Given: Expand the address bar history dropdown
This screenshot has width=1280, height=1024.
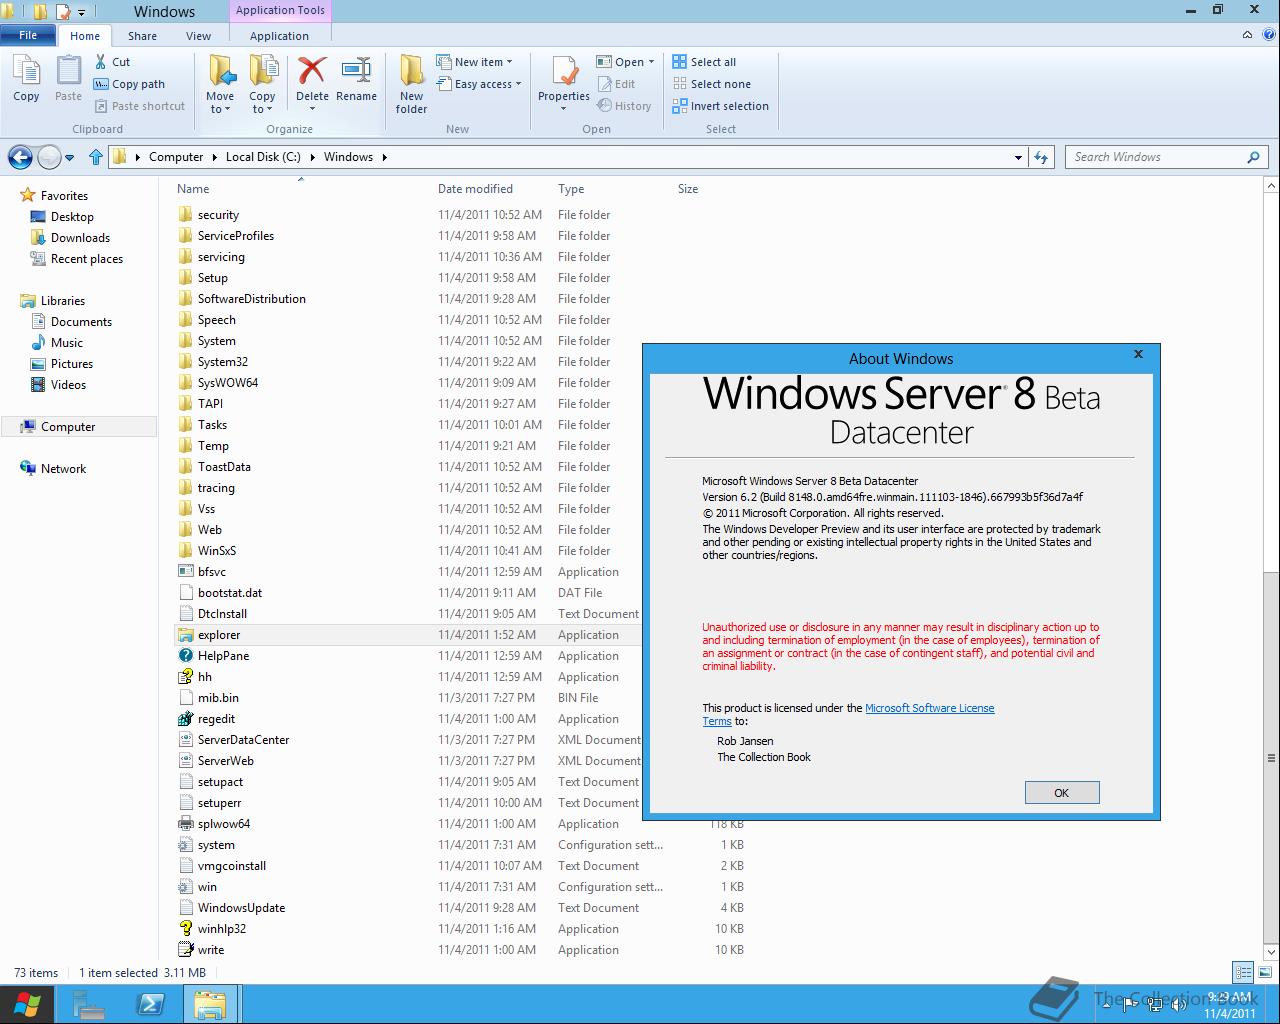Looking at the screenshot, I should click(1018, 157).
